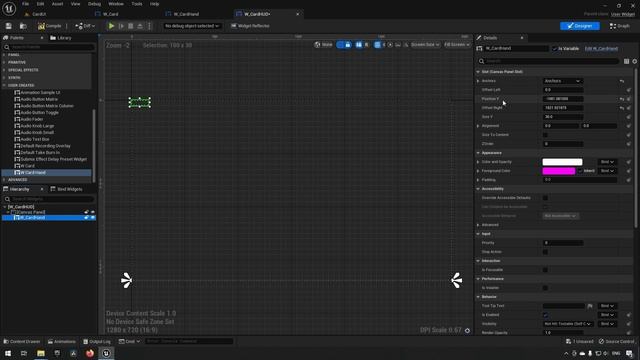Image resolution: width=640 pixels, height=360 pixels.
Task: Switch to the W_Card tab
Action: click(110, 14)
